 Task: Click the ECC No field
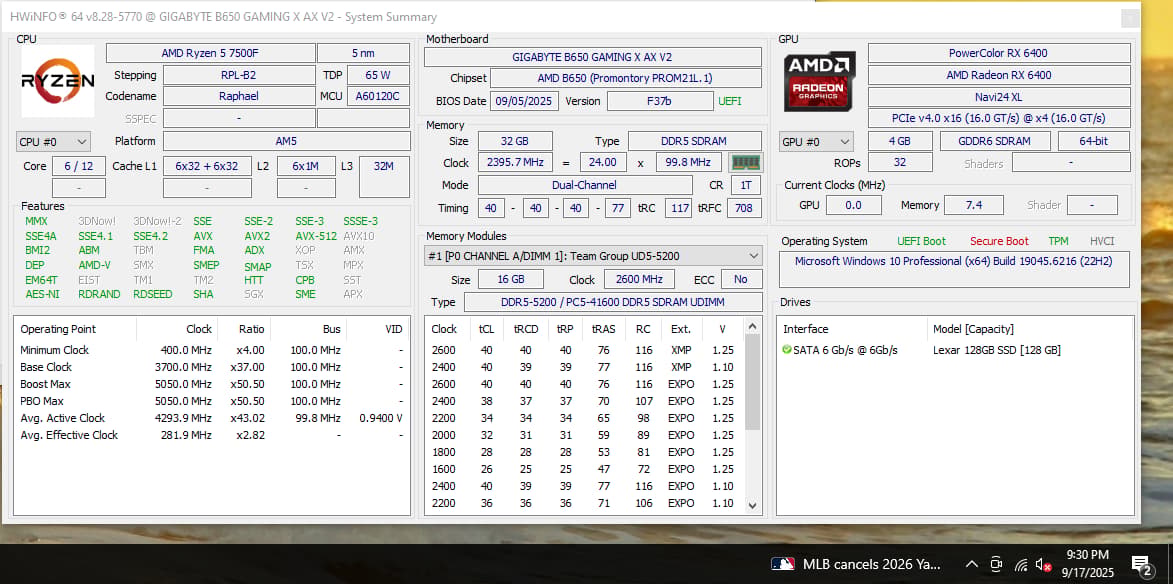pyautogui.click(x=741, y=280)
